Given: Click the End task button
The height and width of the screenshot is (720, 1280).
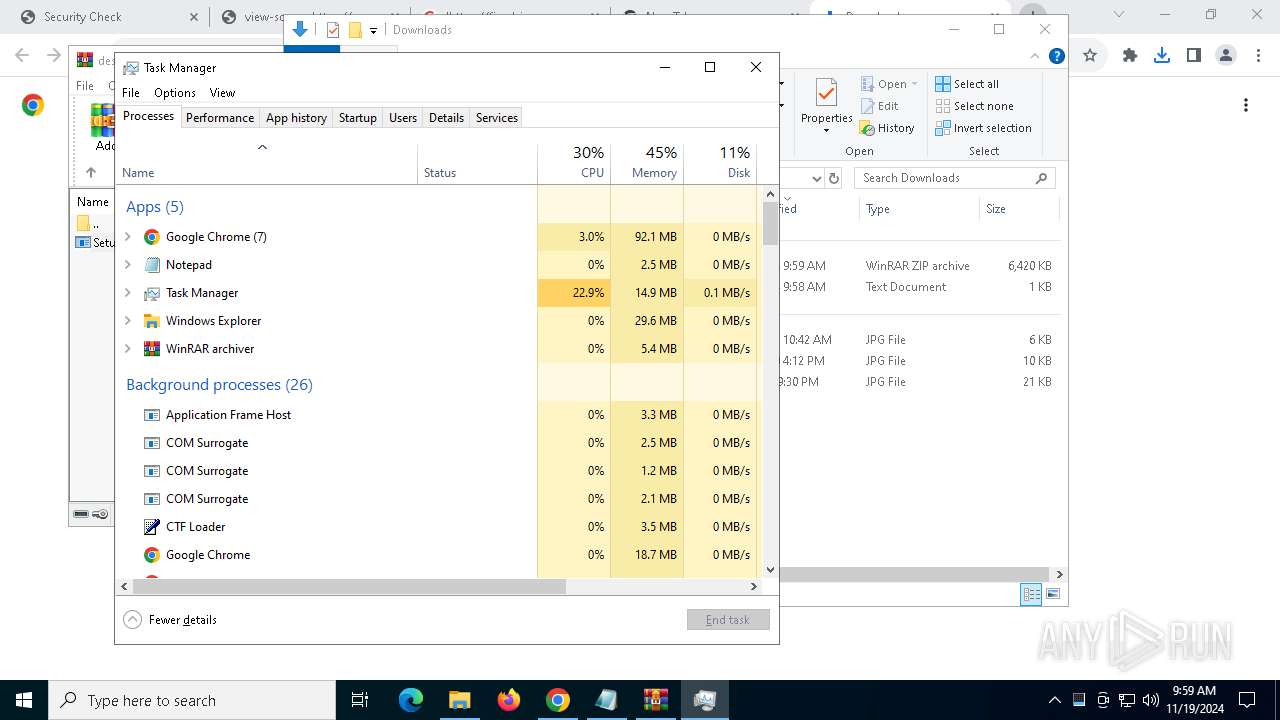Looking at the screenshot, I should 728,620.
